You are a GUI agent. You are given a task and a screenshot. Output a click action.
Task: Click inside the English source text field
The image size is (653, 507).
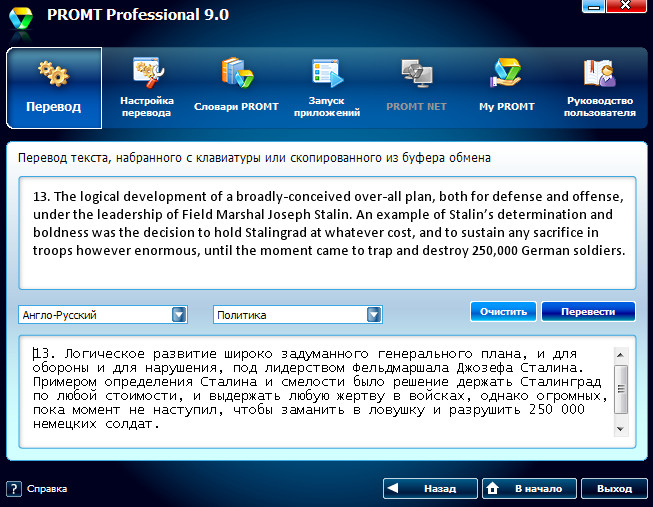coord(327,233)
